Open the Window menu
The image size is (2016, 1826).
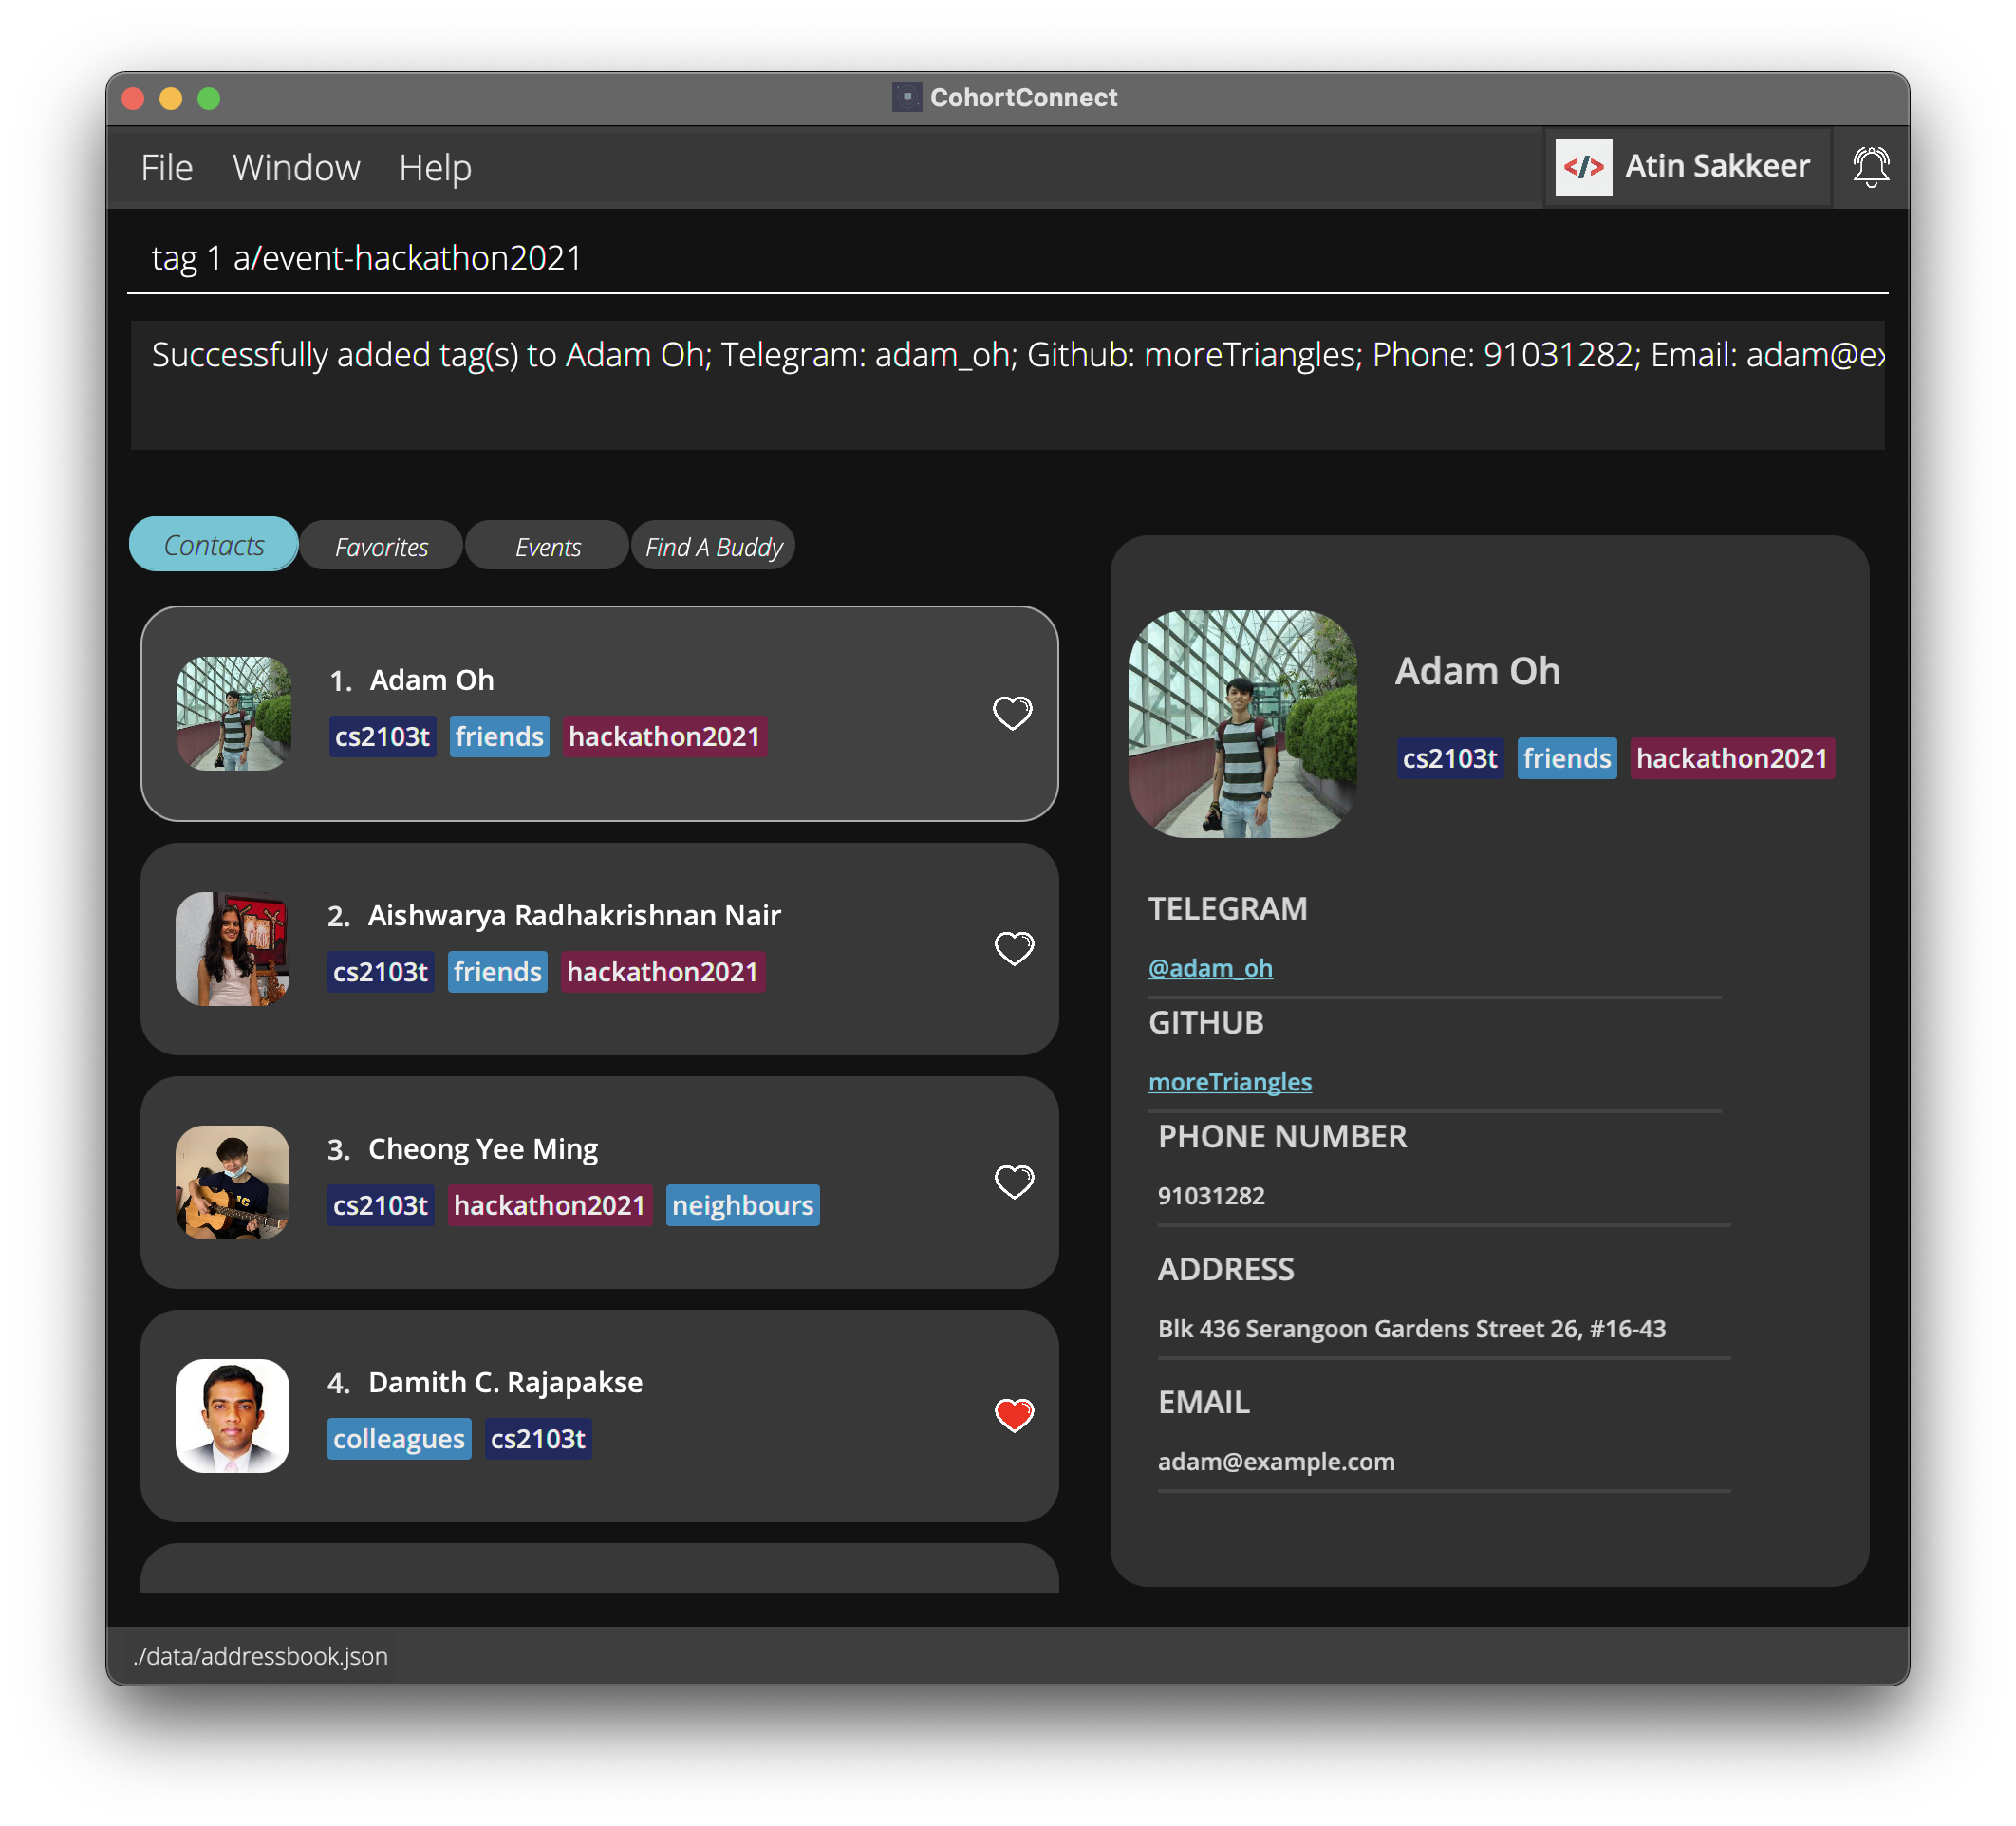click(x=296, y=168)
